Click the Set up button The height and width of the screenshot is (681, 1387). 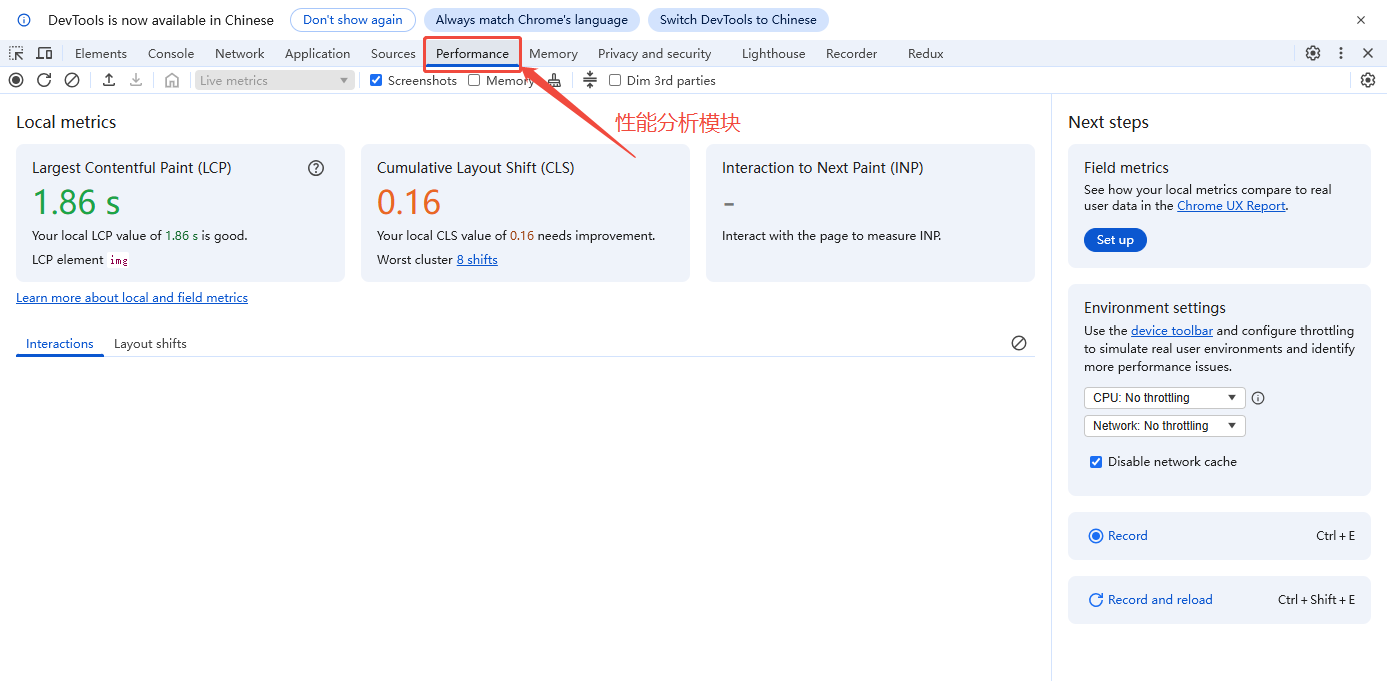click(1115, 240)
